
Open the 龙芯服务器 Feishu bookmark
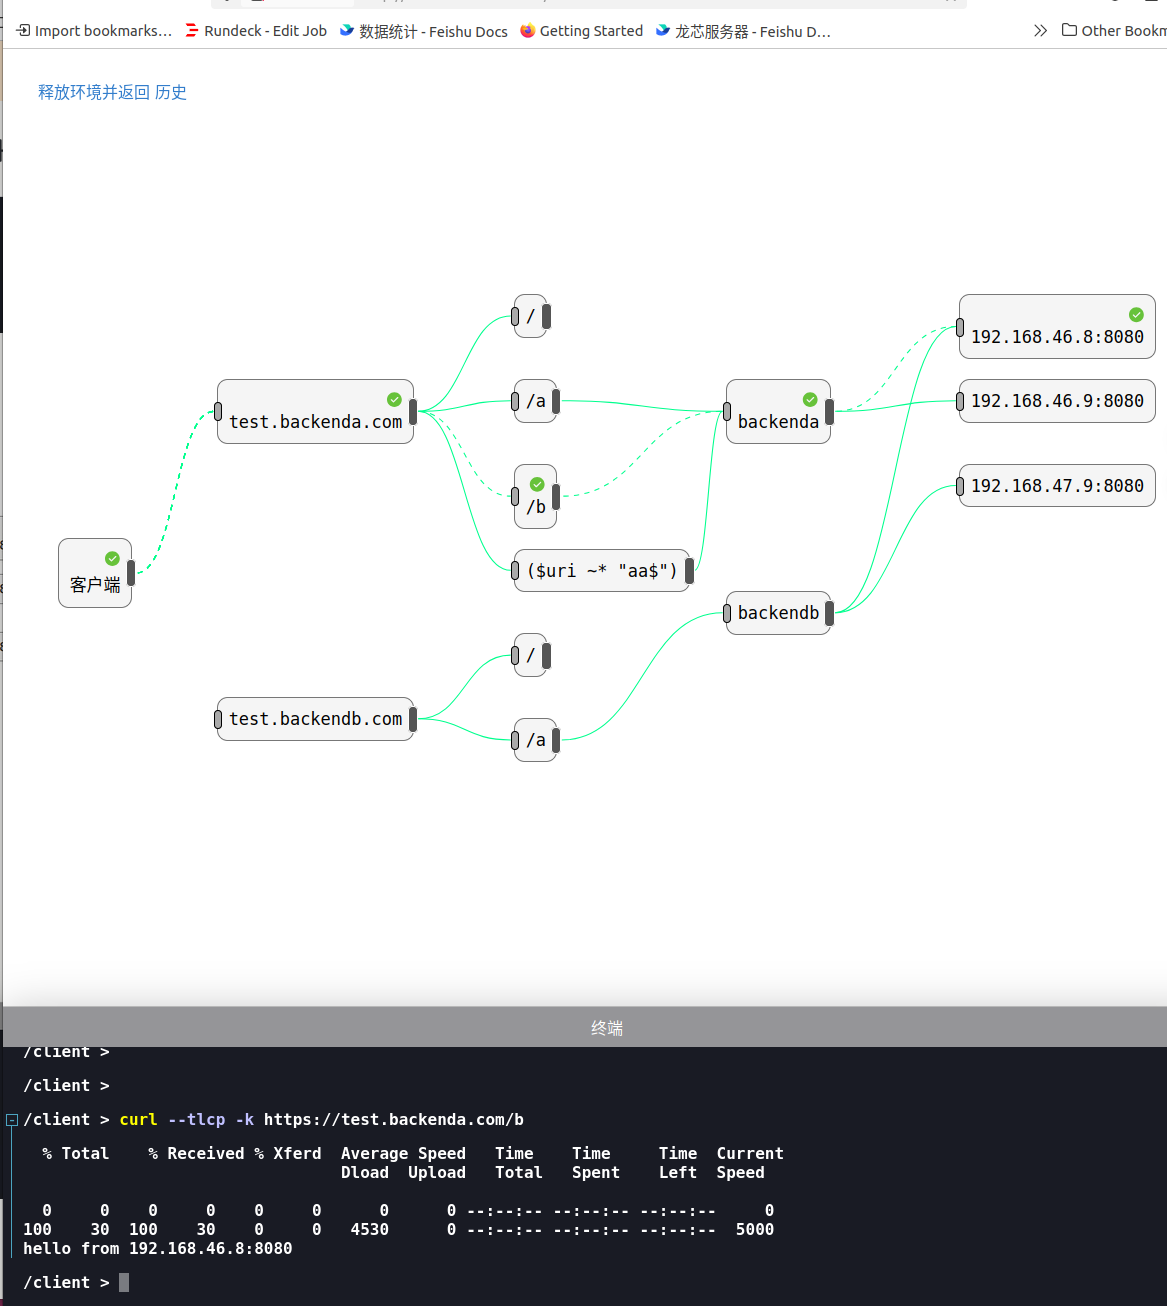[x=743, y=31]
